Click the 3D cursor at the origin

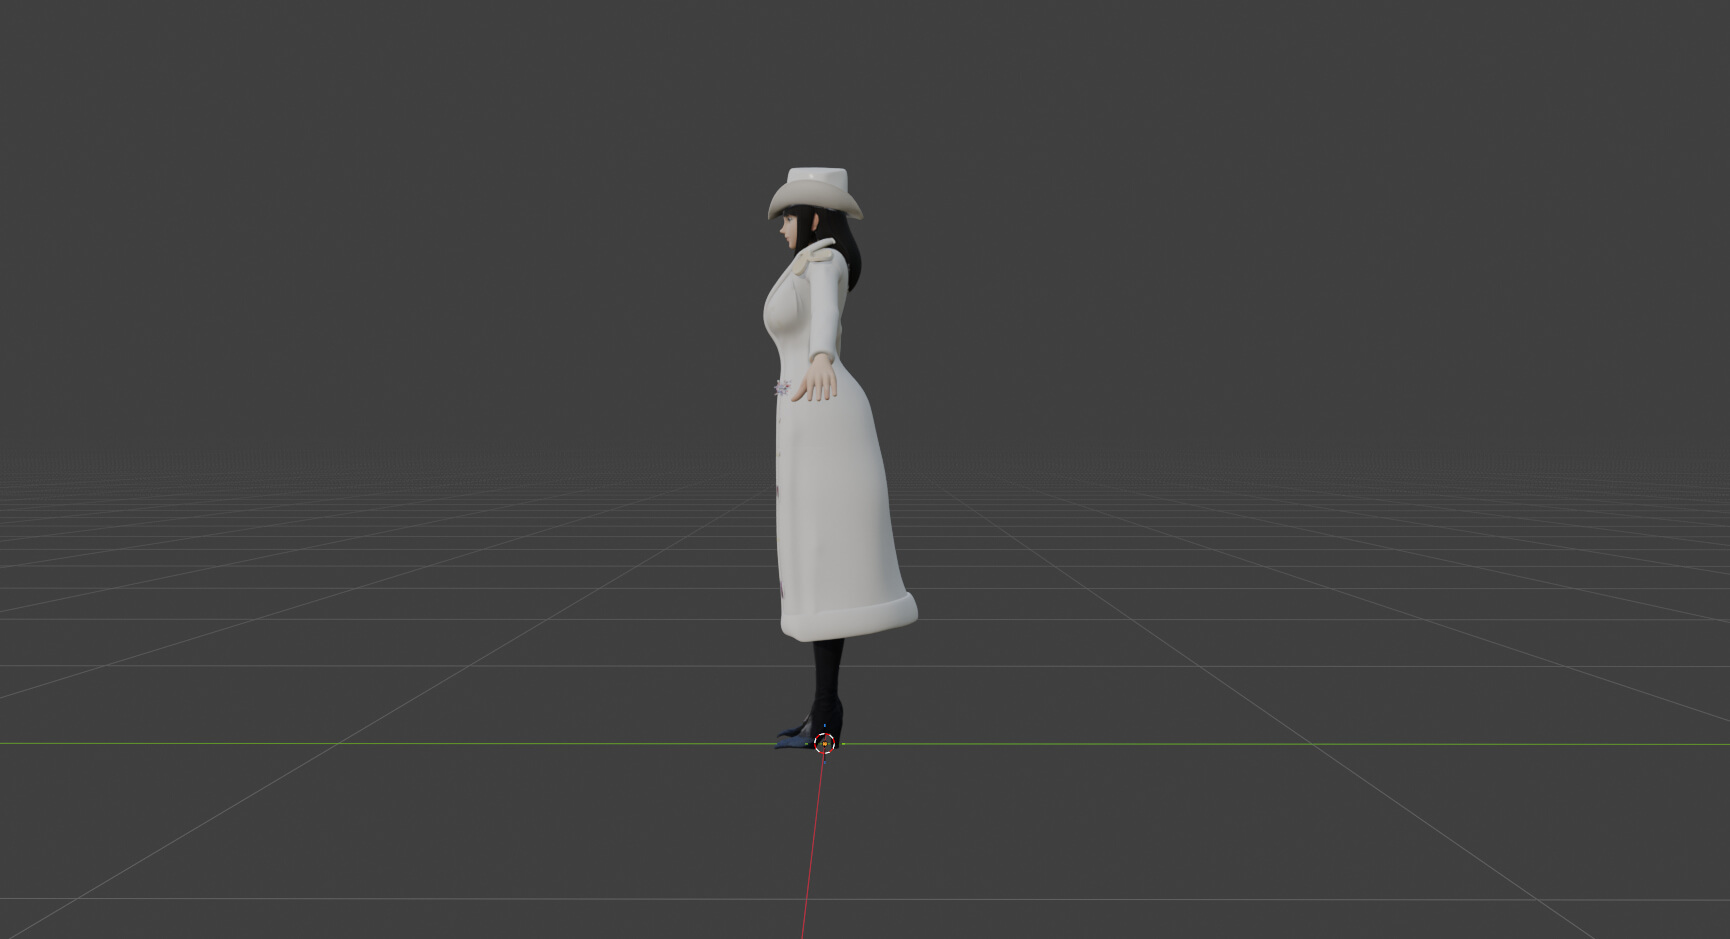click(x=824, y=743)
